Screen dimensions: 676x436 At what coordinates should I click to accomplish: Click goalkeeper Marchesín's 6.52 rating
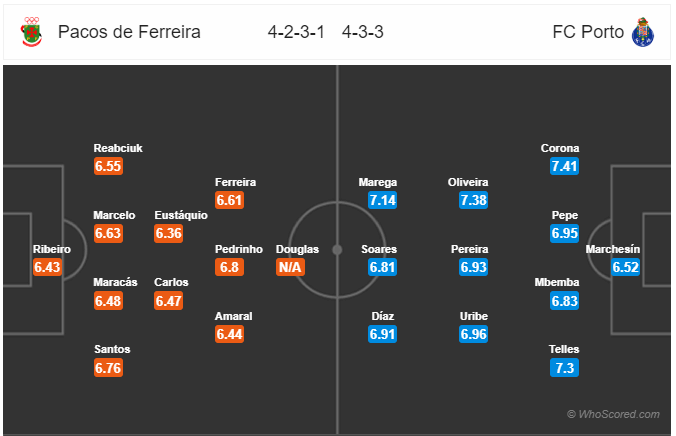(x=626, y=267)
